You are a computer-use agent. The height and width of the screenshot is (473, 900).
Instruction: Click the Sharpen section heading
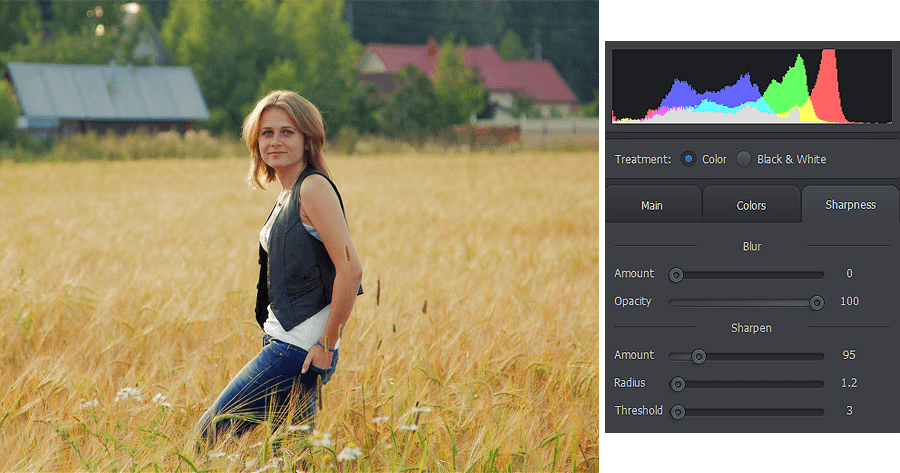point(751,328)
